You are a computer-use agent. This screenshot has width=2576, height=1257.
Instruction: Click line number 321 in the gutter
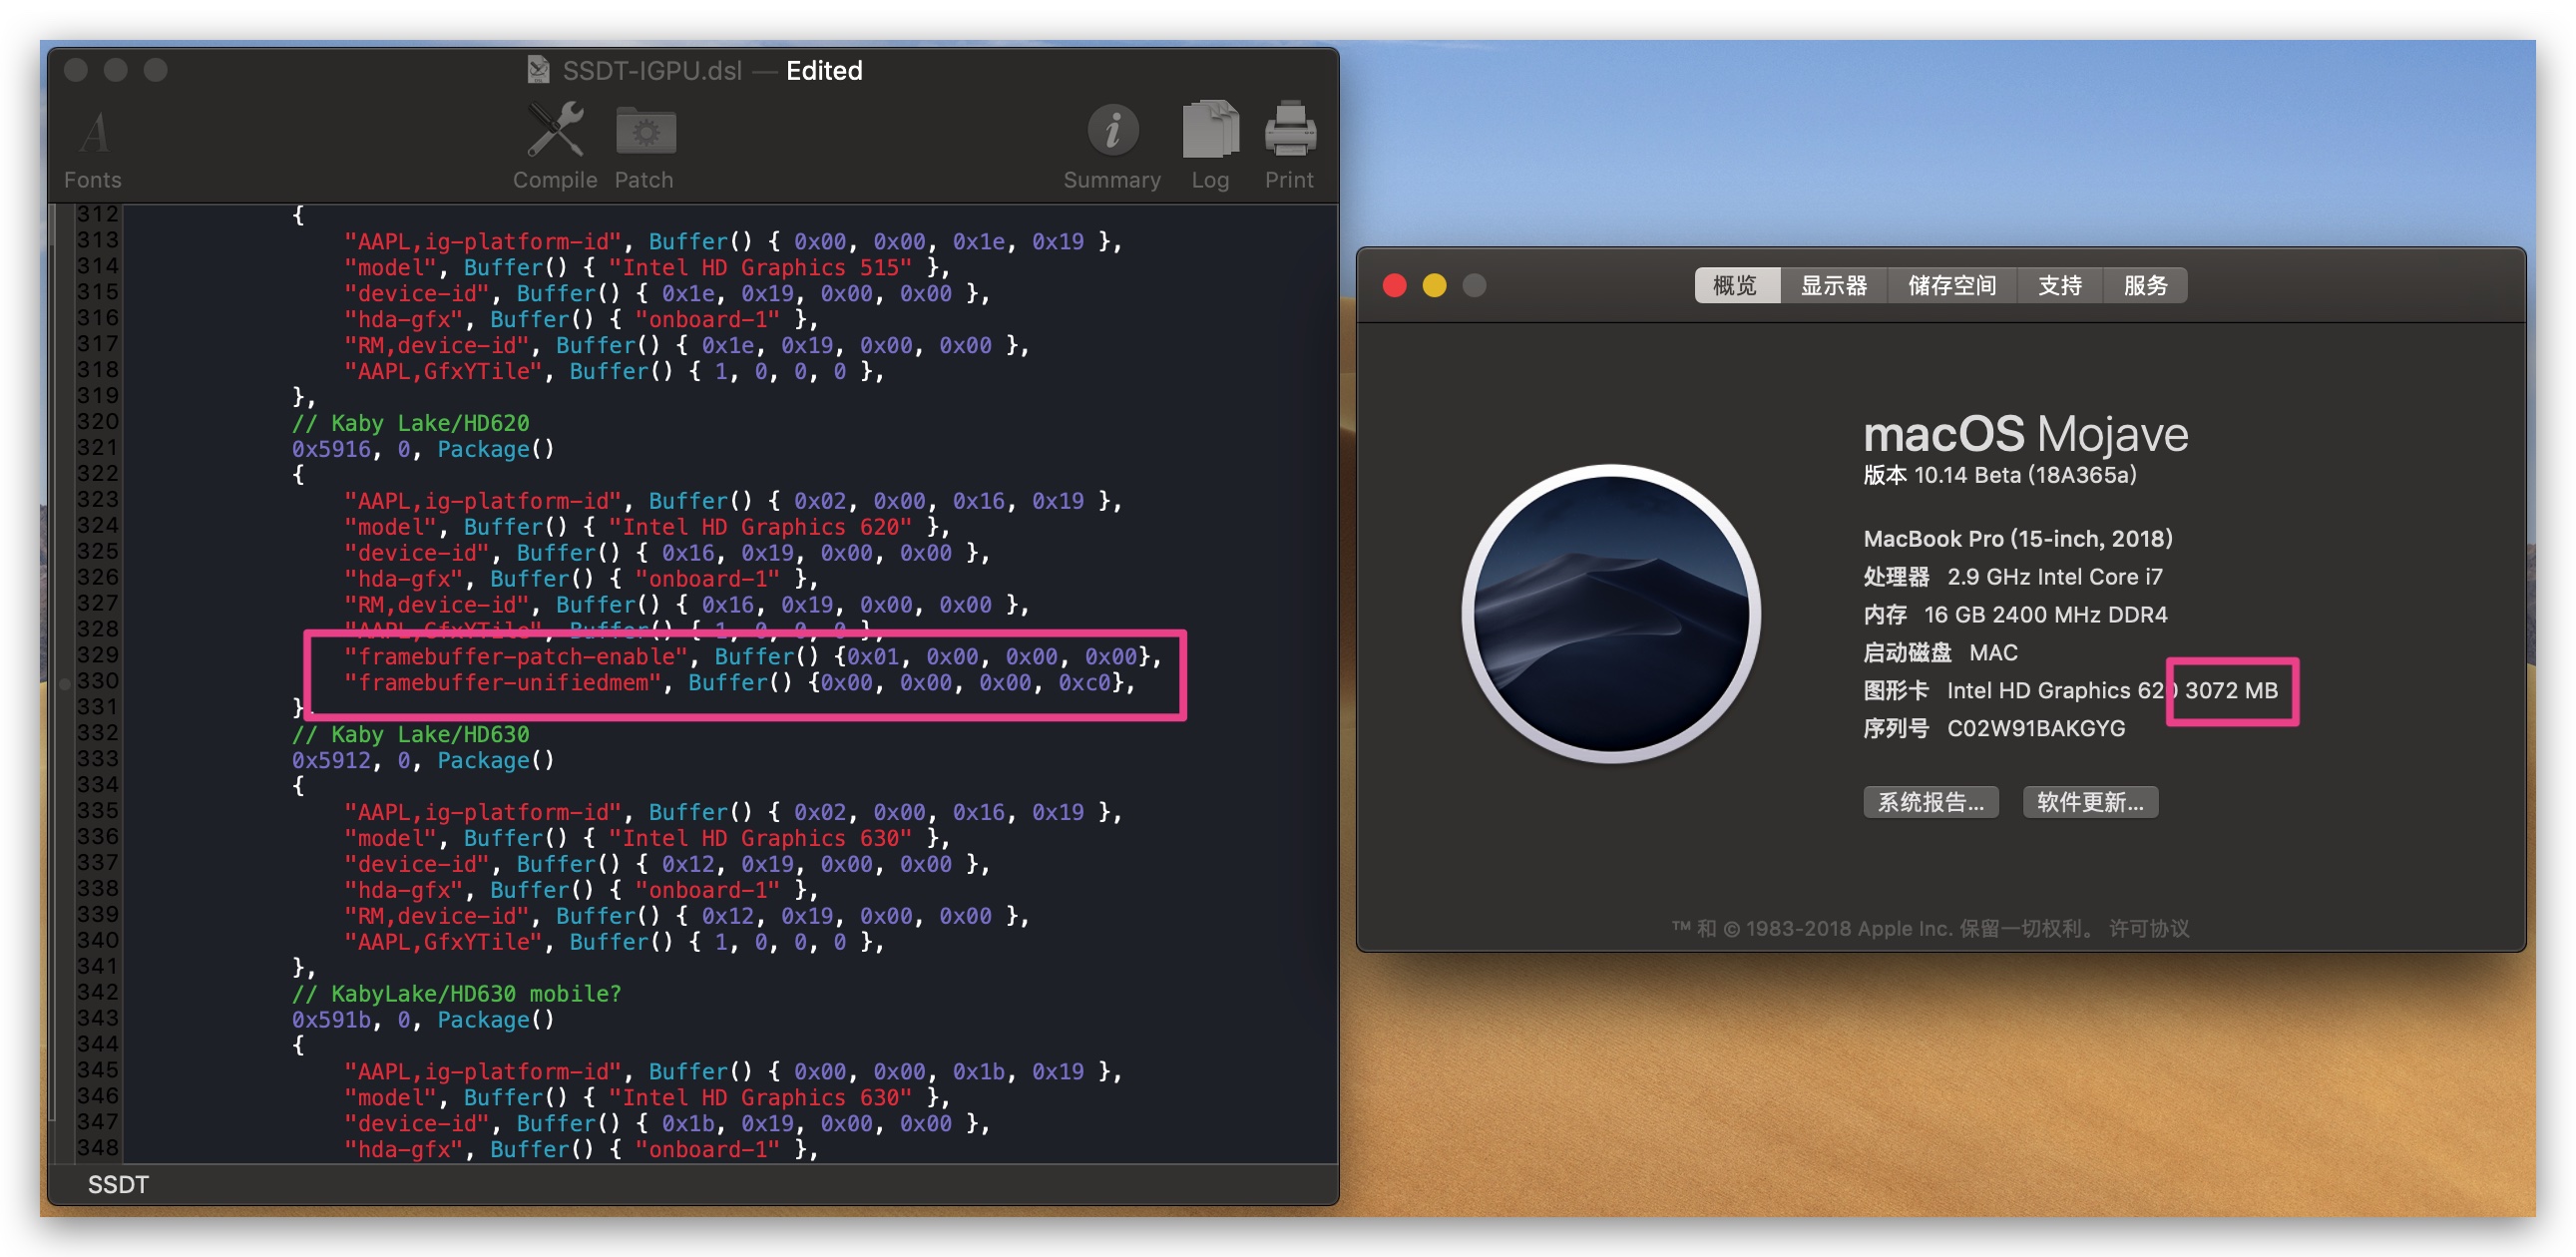pos(98,448)
